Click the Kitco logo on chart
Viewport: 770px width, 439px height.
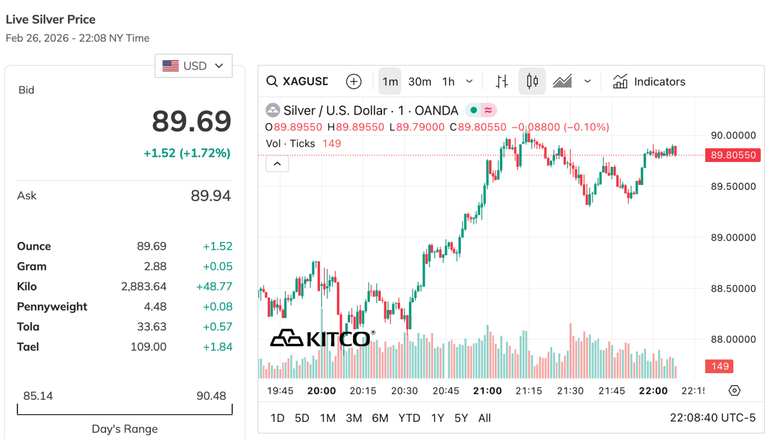pos(322,338)
